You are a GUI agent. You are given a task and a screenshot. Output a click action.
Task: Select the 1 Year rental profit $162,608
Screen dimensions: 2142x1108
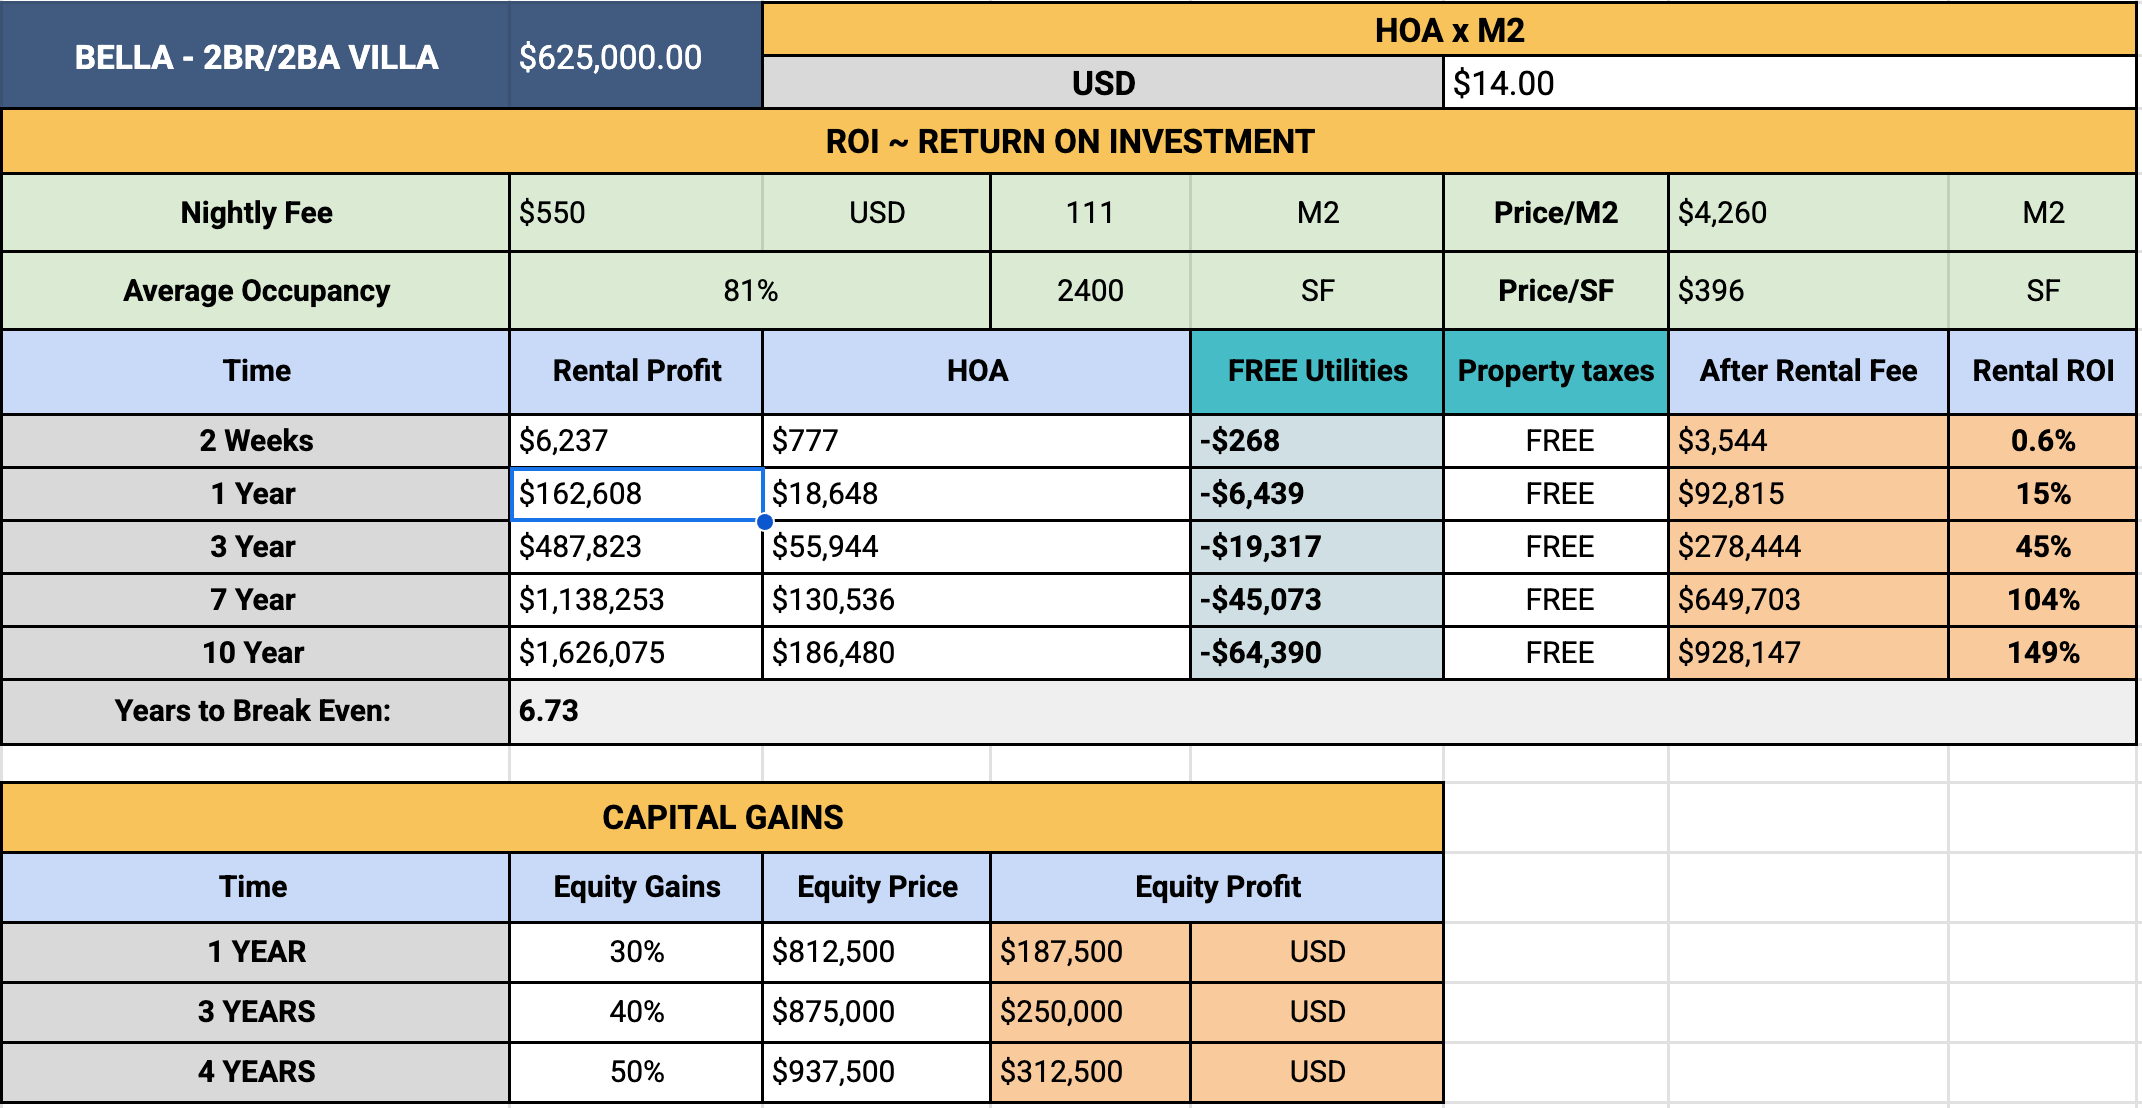tap(634, 494)
